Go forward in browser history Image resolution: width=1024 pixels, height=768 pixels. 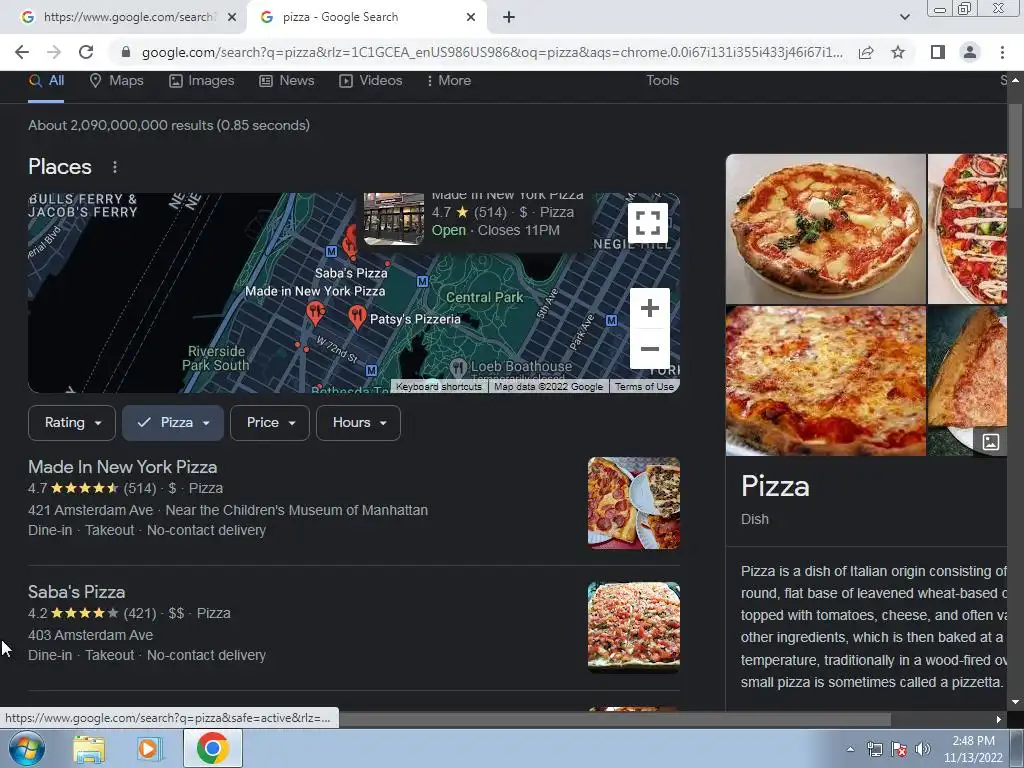click(54, 52)
